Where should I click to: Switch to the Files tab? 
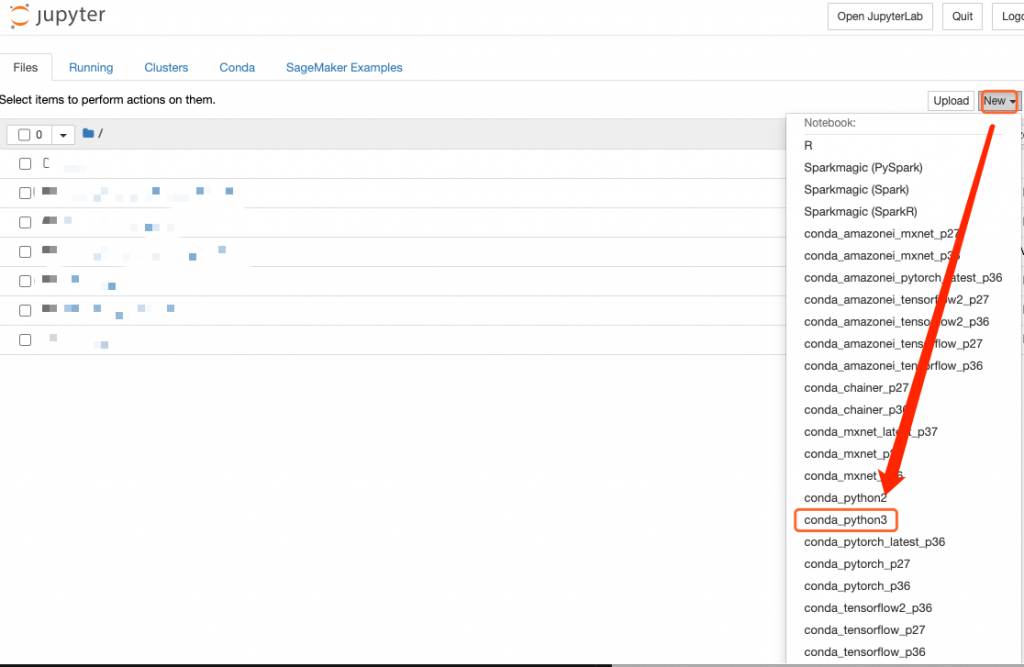pyautogui.click(x=25, y=67)
